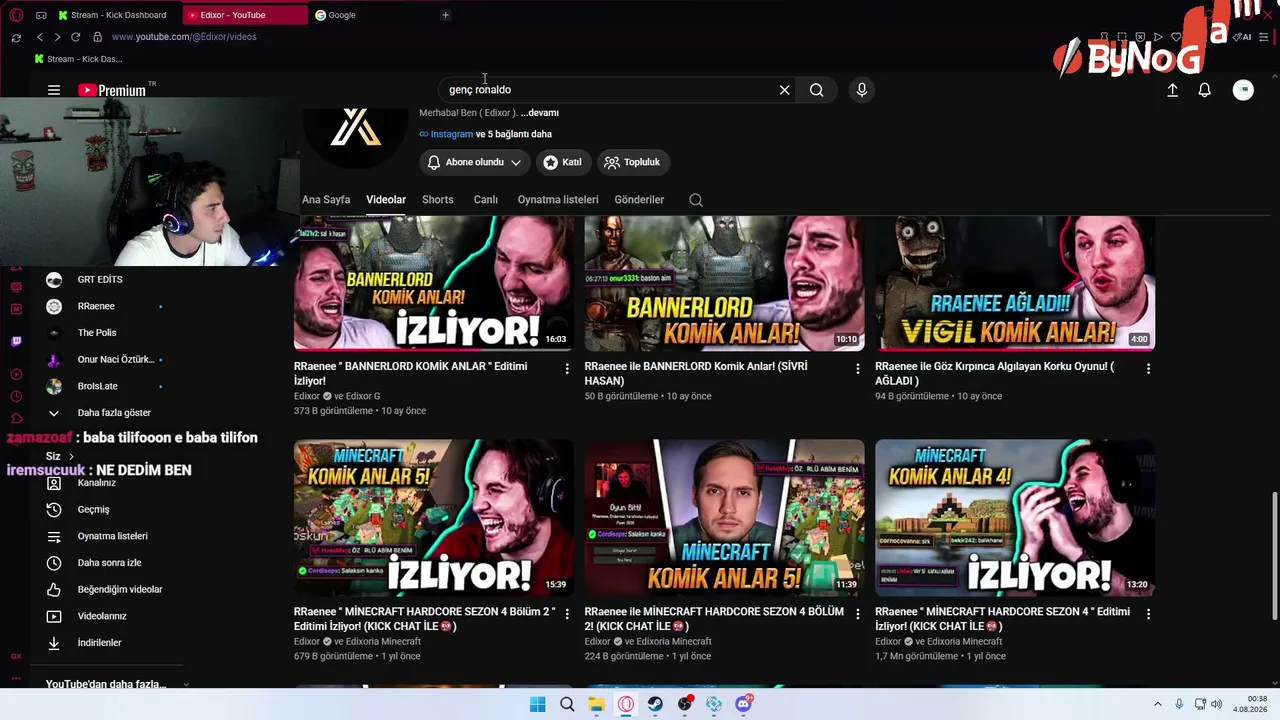Open the BANNERLORD Komik Anlar 10:10 thumbnail
This screenshot has width=1280, height=720.
click(x=724, y=283)
